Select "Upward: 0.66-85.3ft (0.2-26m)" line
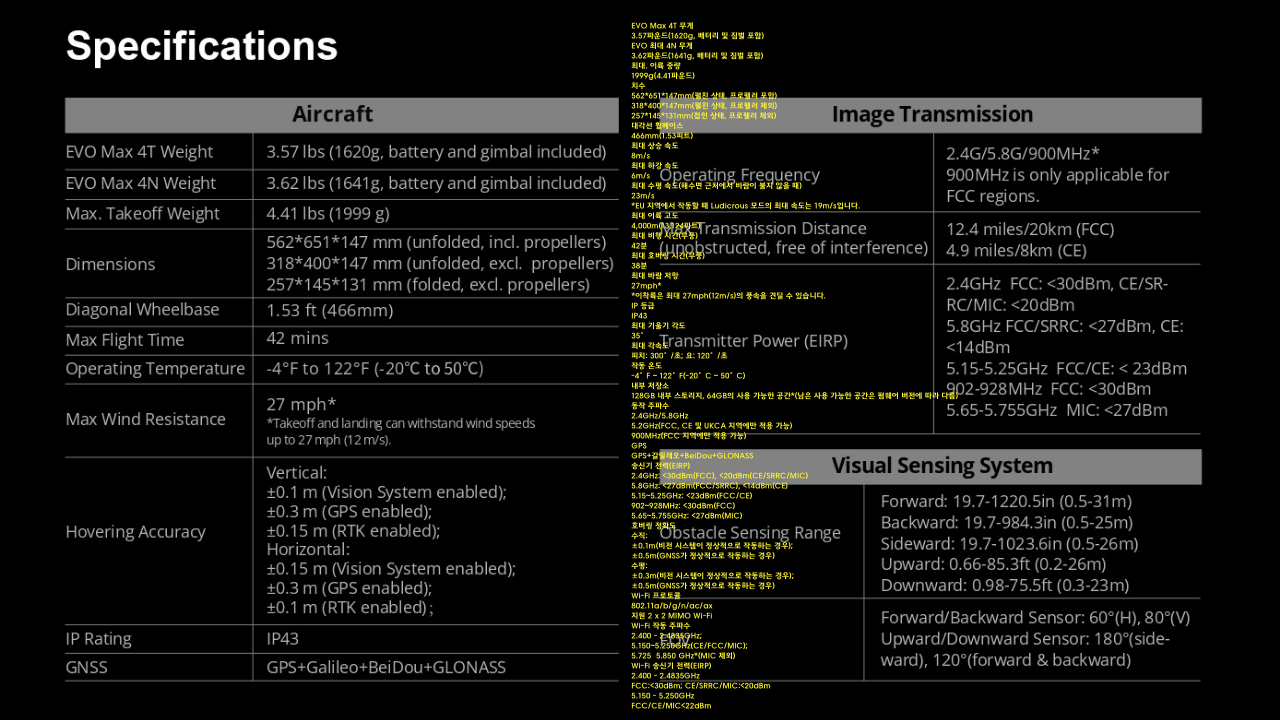Image resolution: width=1280 pixels, height=720 pixels. coord(993,564)
